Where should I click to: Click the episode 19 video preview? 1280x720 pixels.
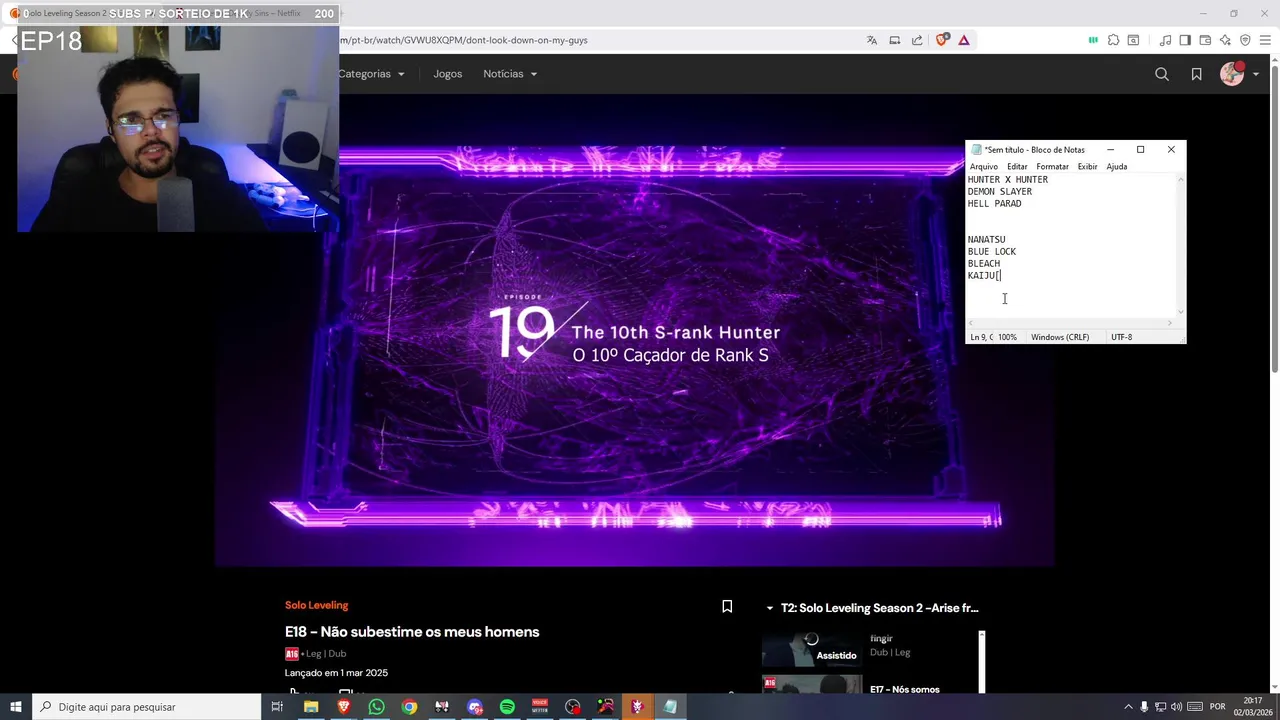pyautogui.click(x=635, y=330)
